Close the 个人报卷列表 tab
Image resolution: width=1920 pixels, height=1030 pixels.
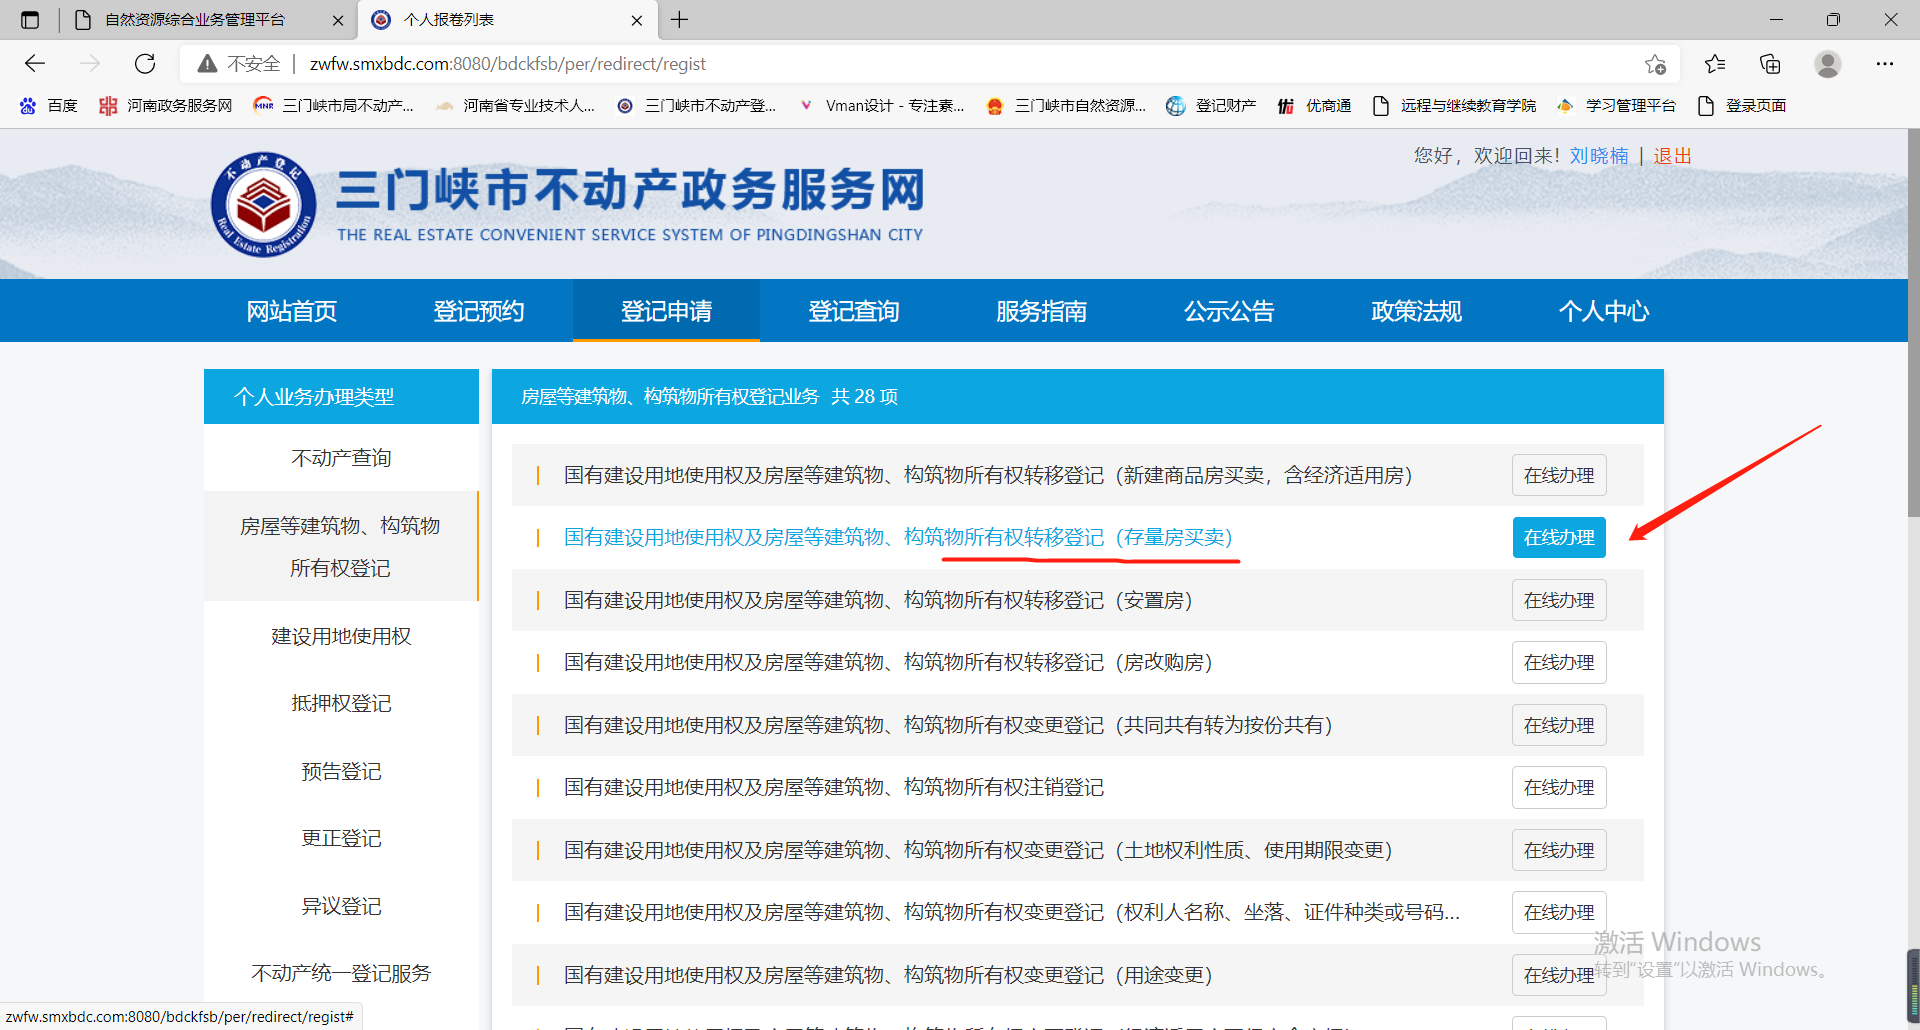(x=637, y=20)
